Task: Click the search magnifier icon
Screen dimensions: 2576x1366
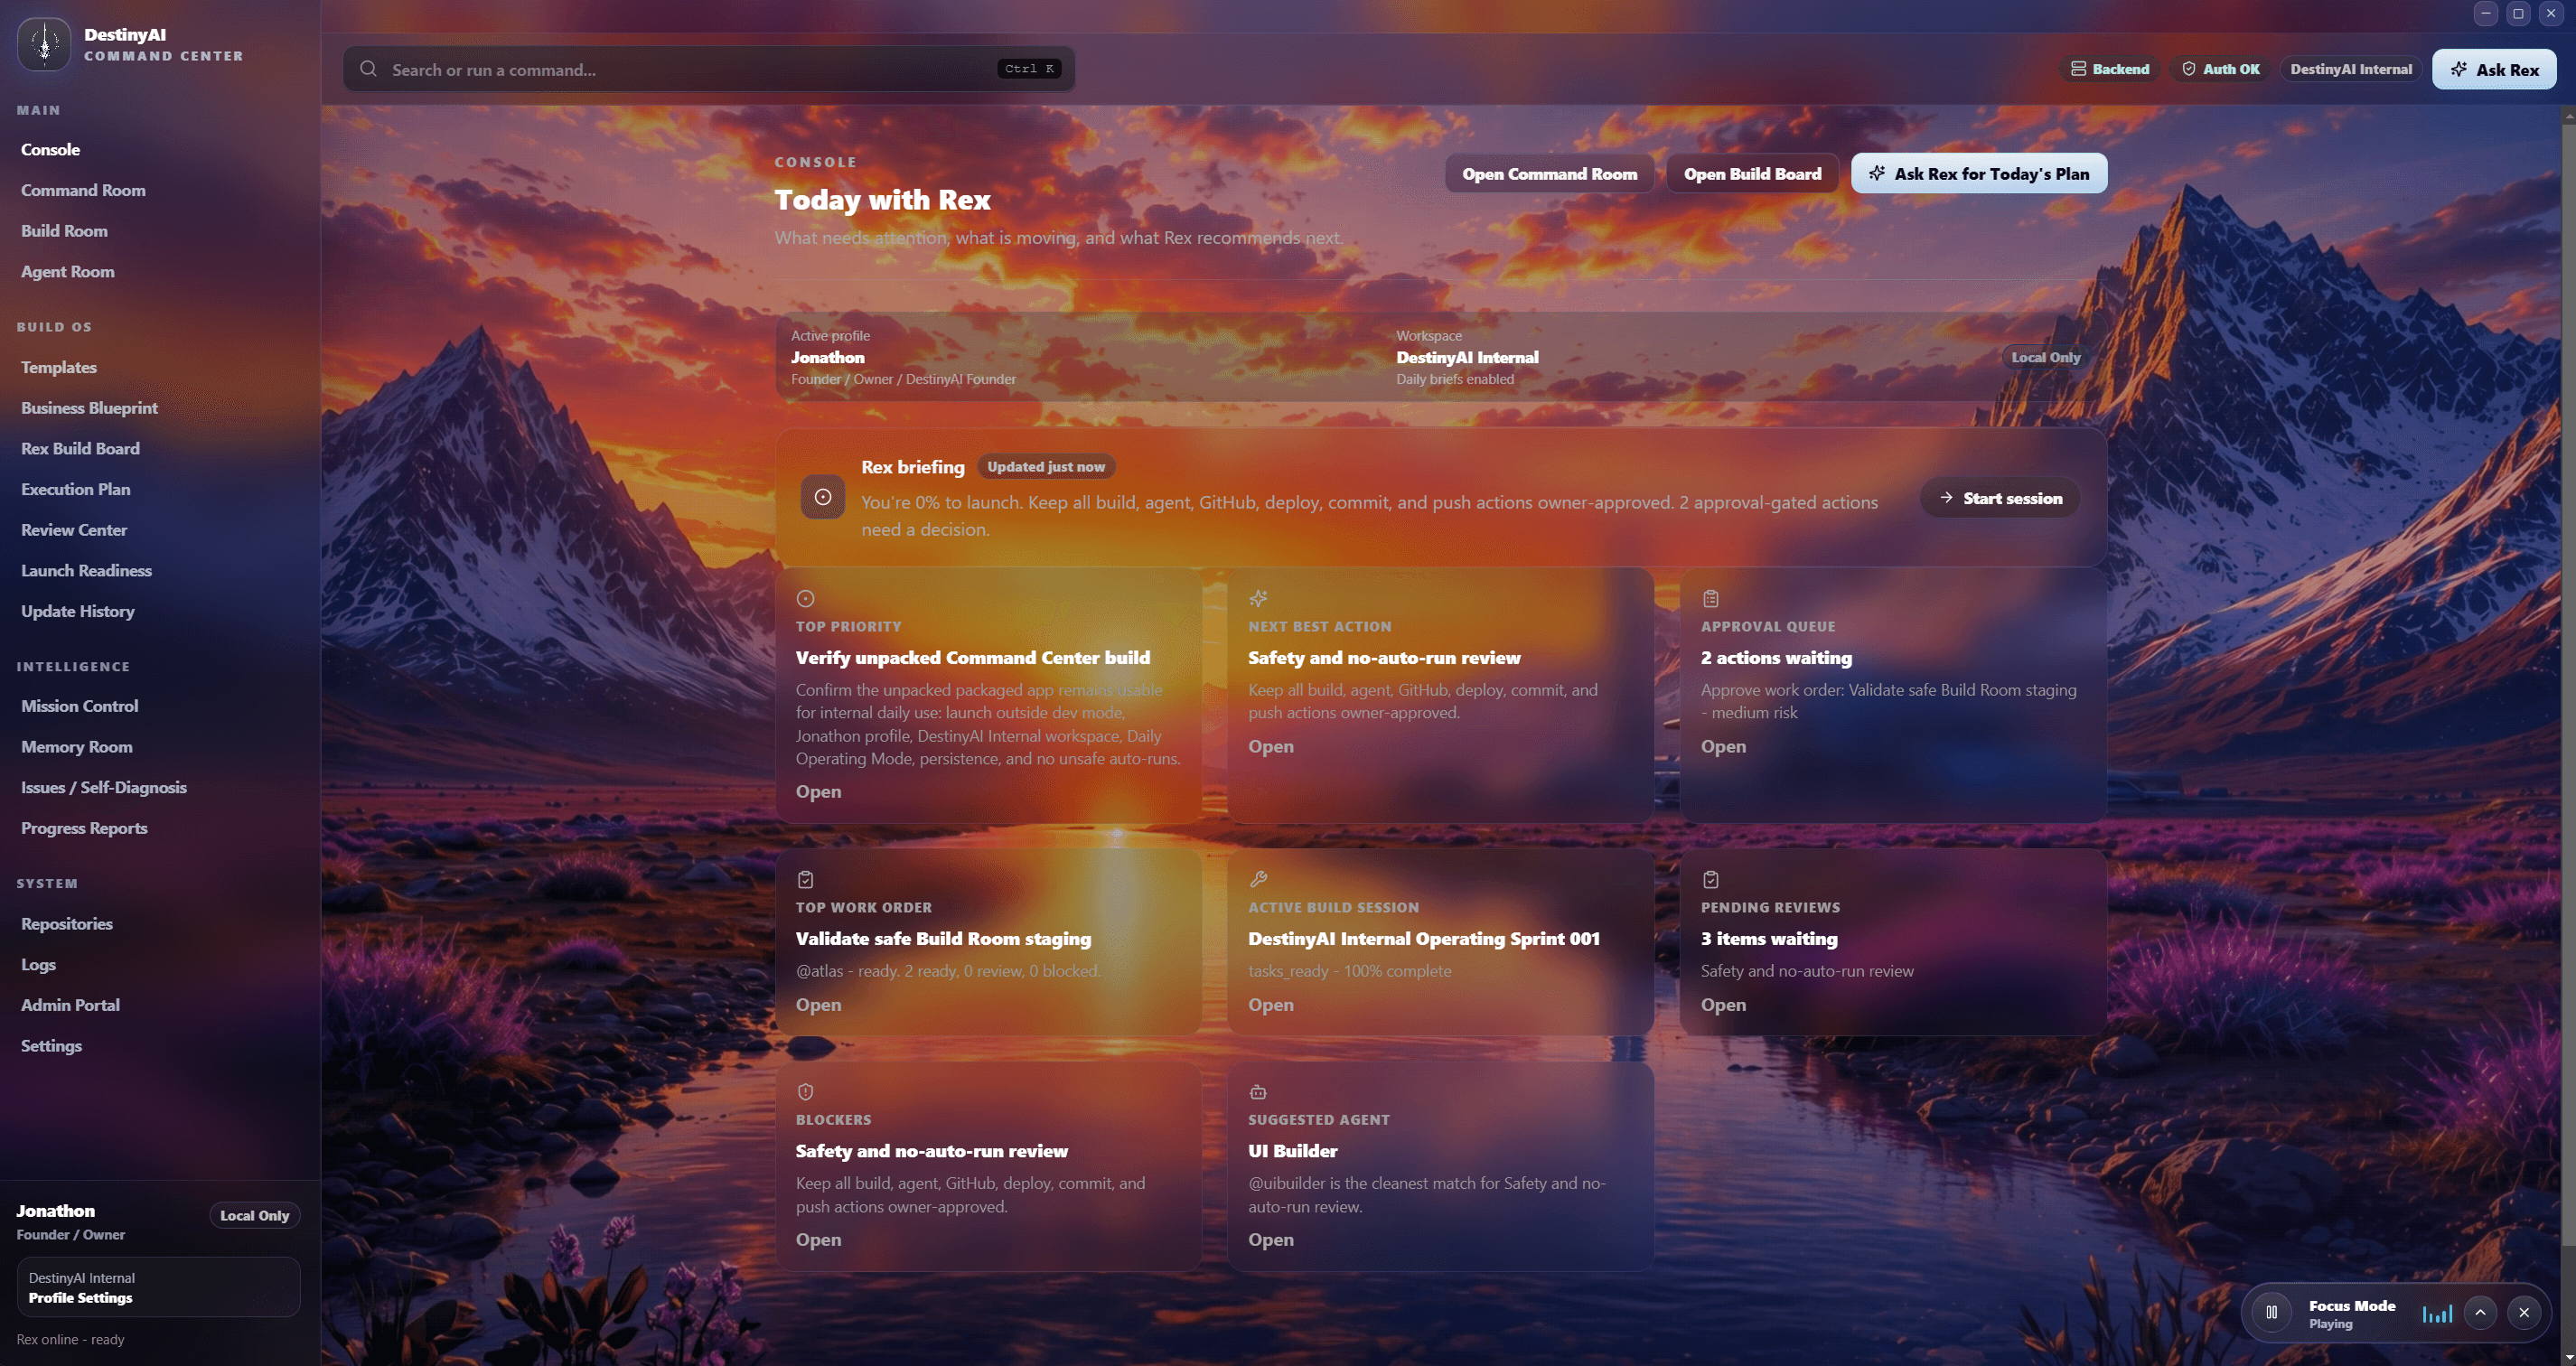Action: [x=368, y=69]
